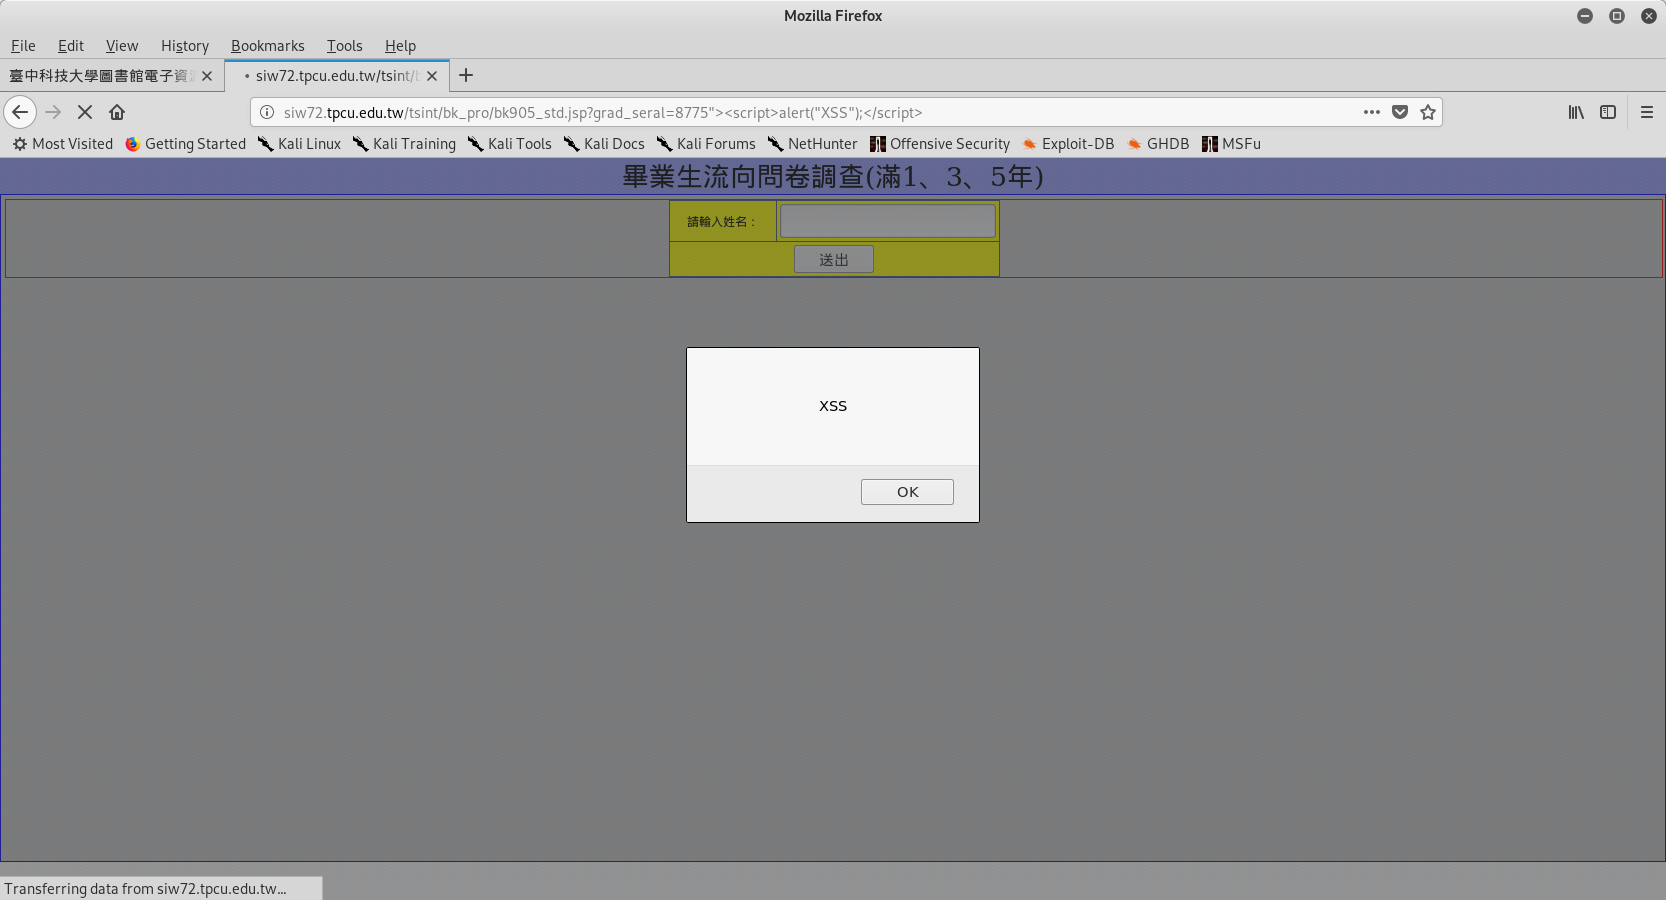The height and width of the screenshot is (900, 1666).
Task: Open the Help menu
Action: coord(400,46)
